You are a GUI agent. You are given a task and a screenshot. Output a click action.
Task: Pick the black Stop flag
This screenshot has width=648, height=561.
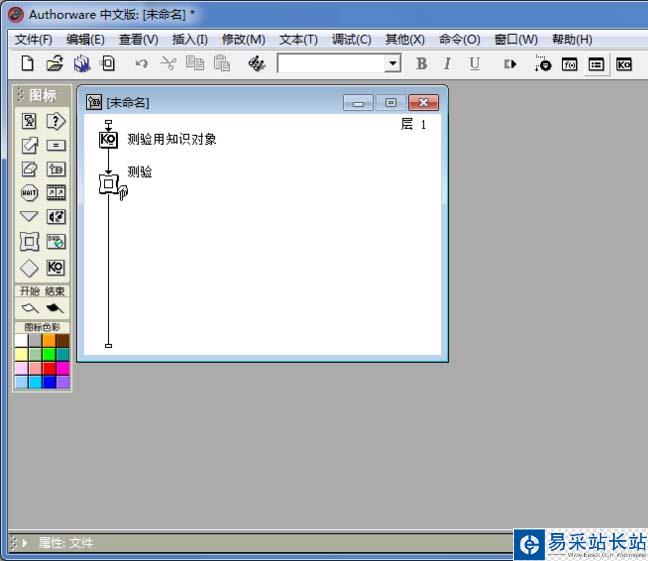tap(55, 308)
